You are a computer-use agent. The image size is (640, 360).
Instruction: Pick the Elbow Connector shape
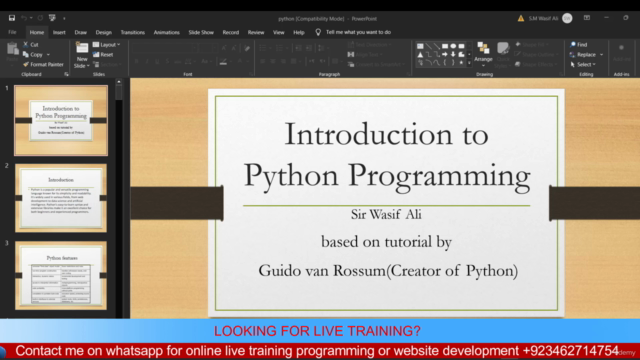tap(429, 54)
